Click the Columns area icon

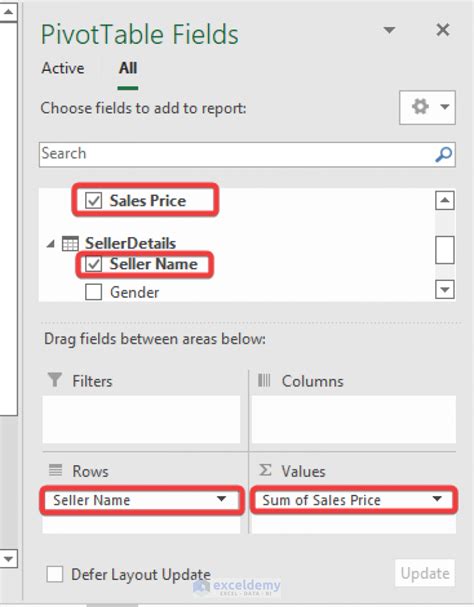tap(264, 380)
